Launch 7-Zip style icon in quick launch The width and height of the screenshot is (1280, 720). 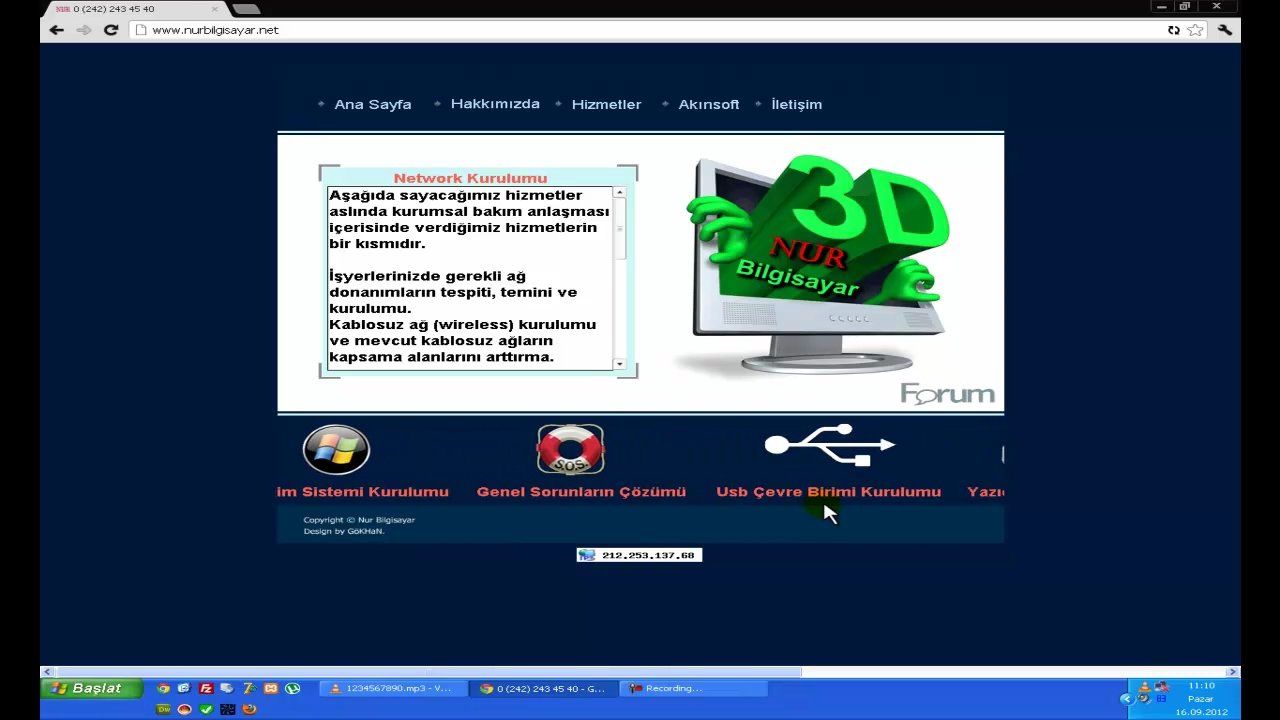[249, 688]
